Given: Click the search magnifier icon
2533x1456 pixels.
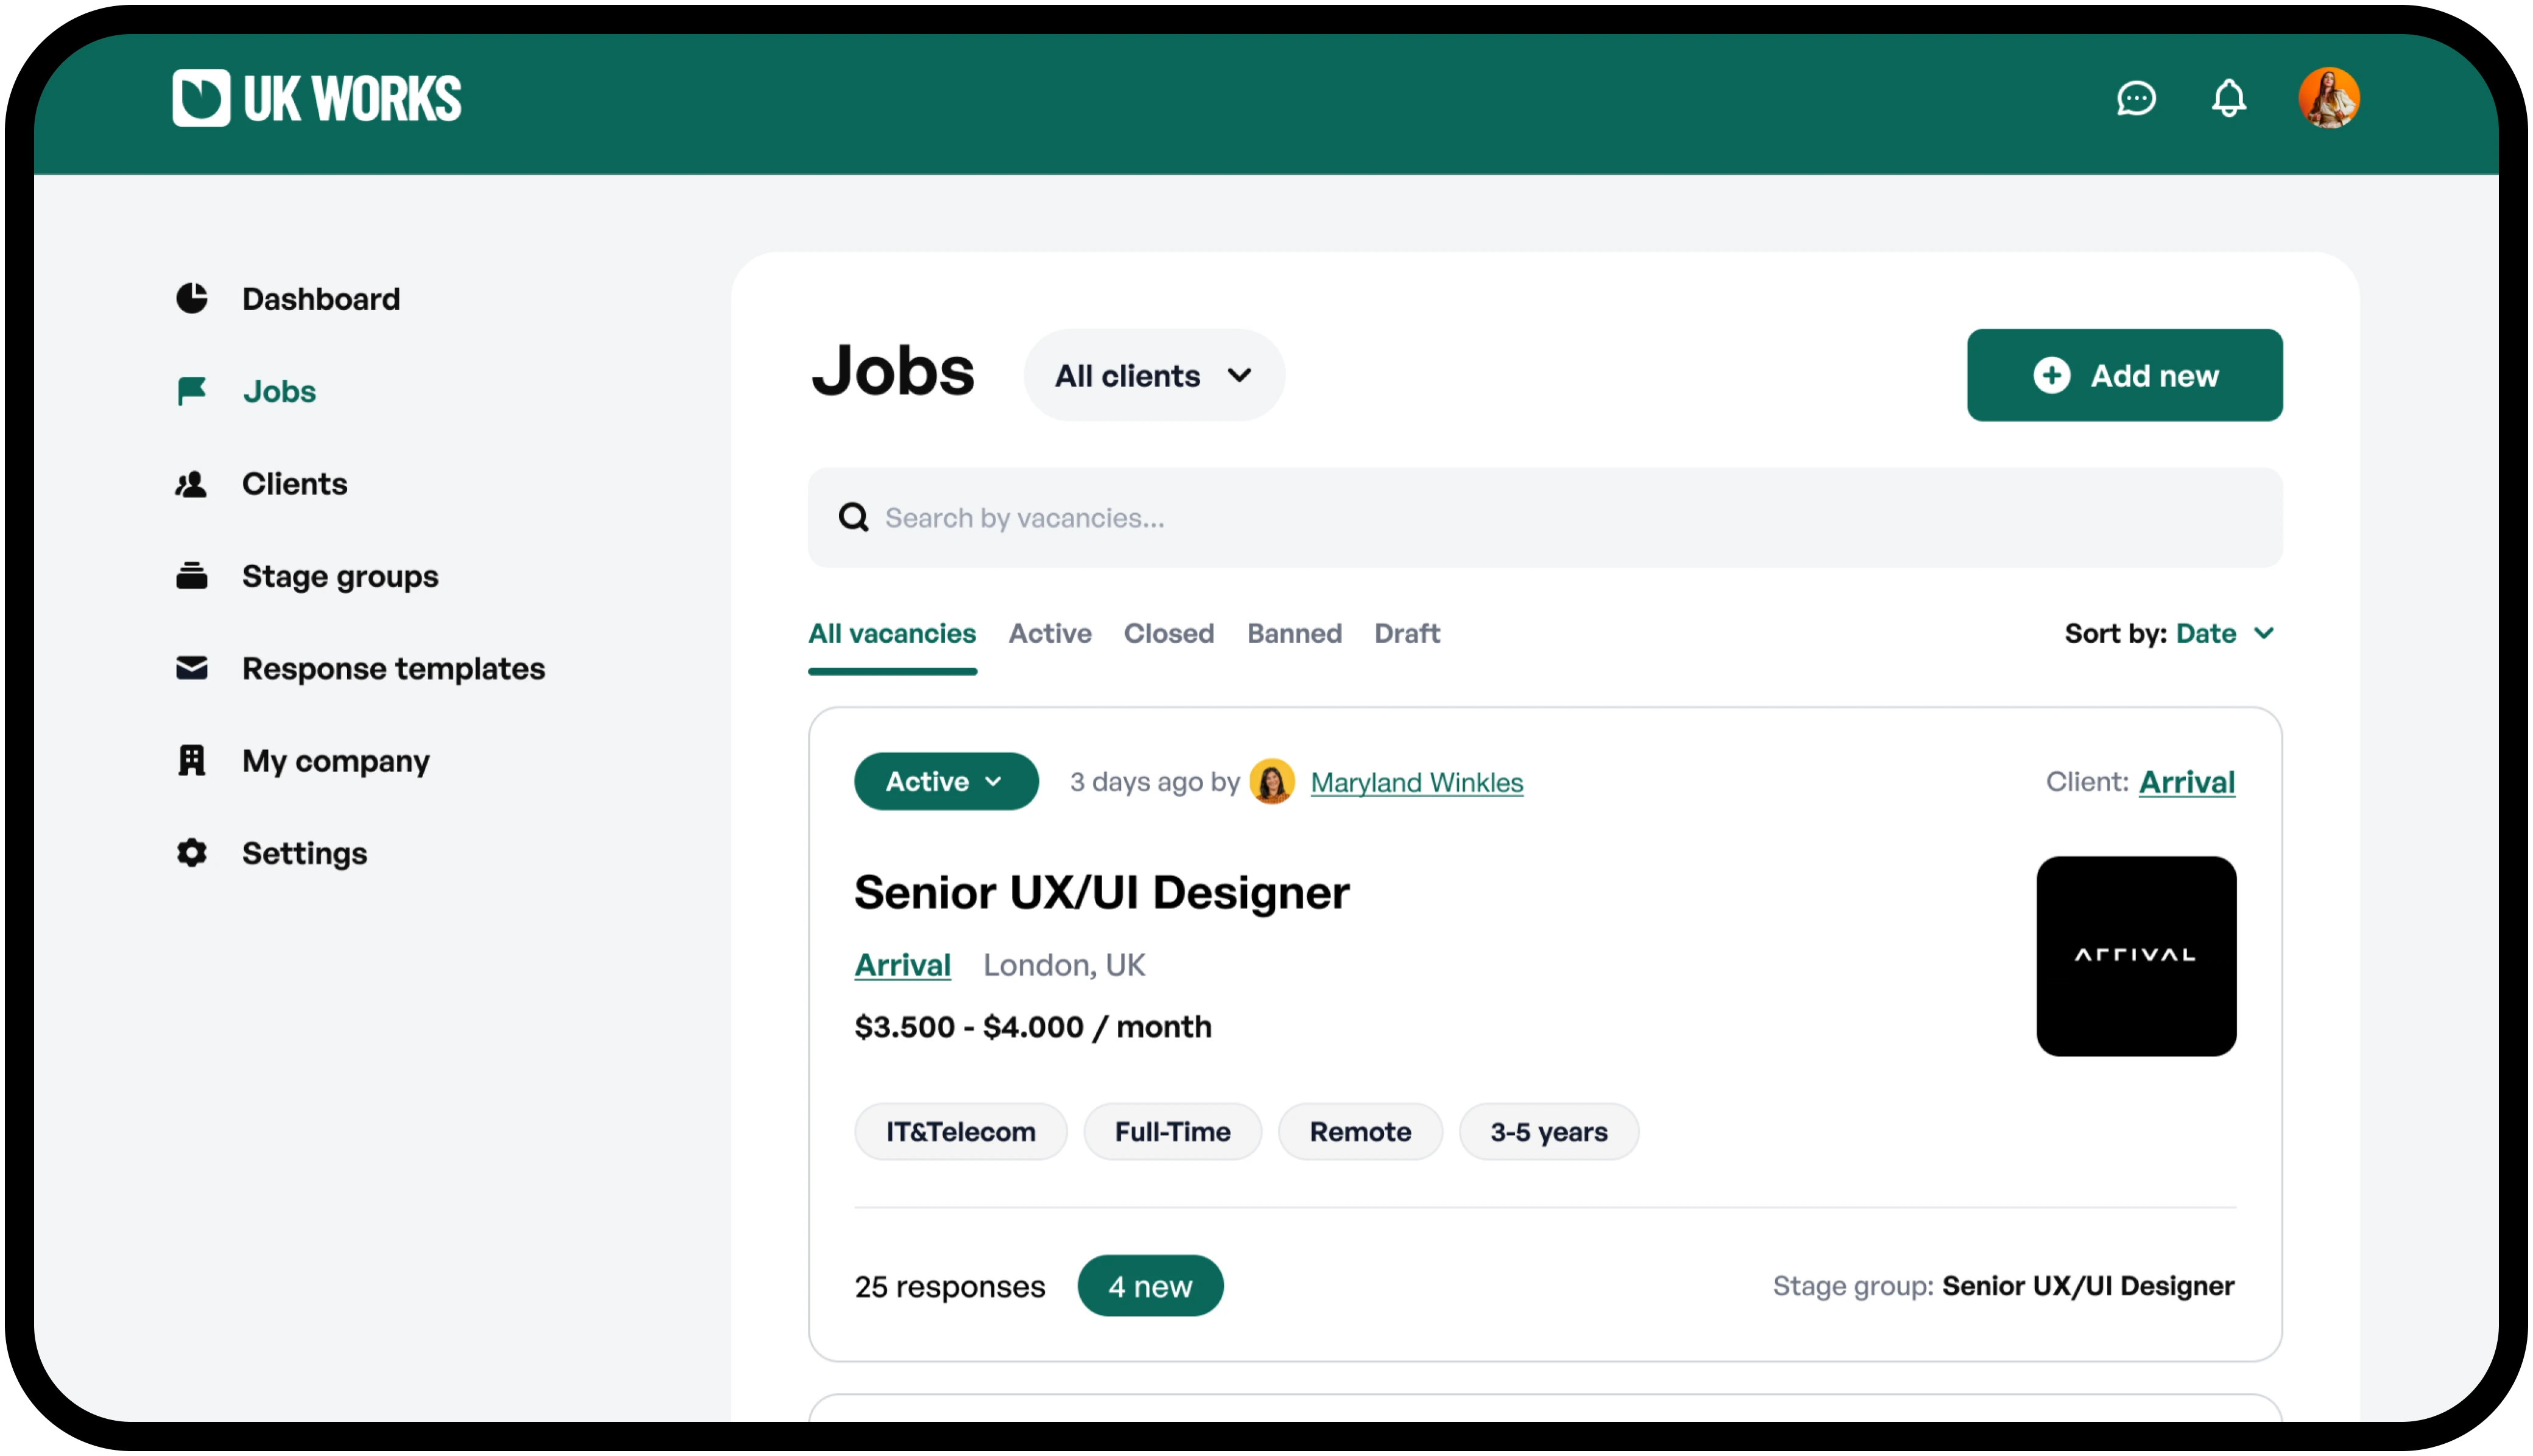Looking at the screenshot, I should (x=853, y=517).
